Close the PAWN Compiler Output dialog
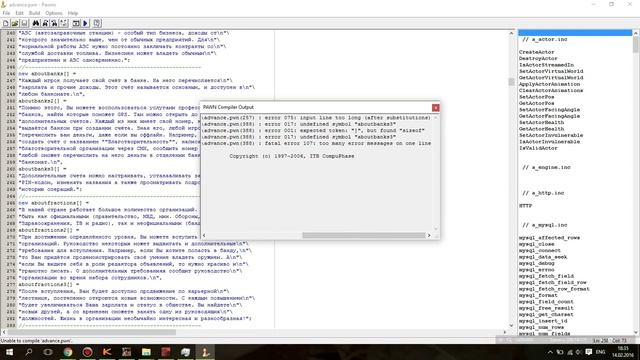This screenshot has width=640, height=360. click(436, 107)
